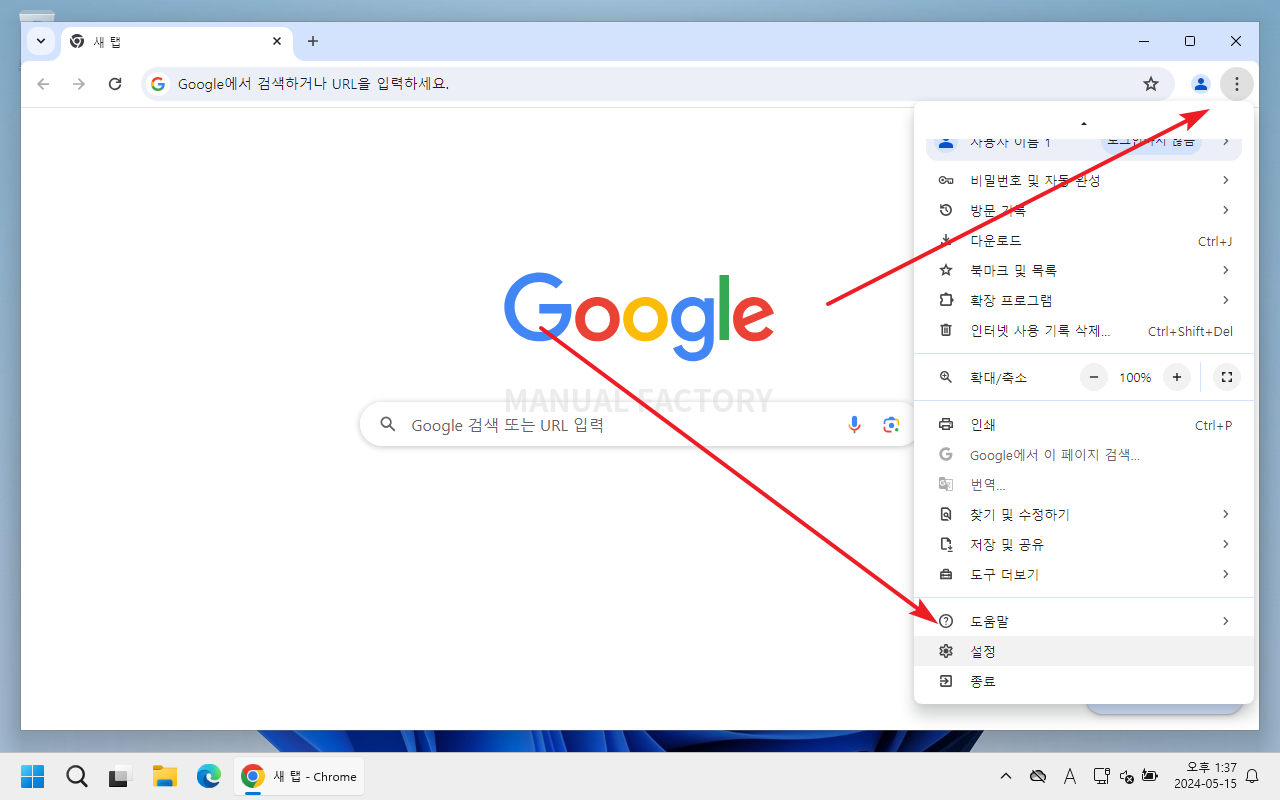Bookmark this tab with the star icon
Viewport: 1280px width, 800px height.
pyautogui.click(x=1151, y=84)
